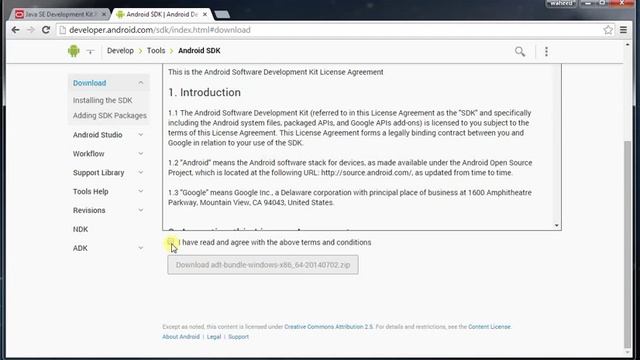The height and width of the screenshot is (360, 640).
Task: Expand the Revisions sidebar section
Action: [141, 210]
